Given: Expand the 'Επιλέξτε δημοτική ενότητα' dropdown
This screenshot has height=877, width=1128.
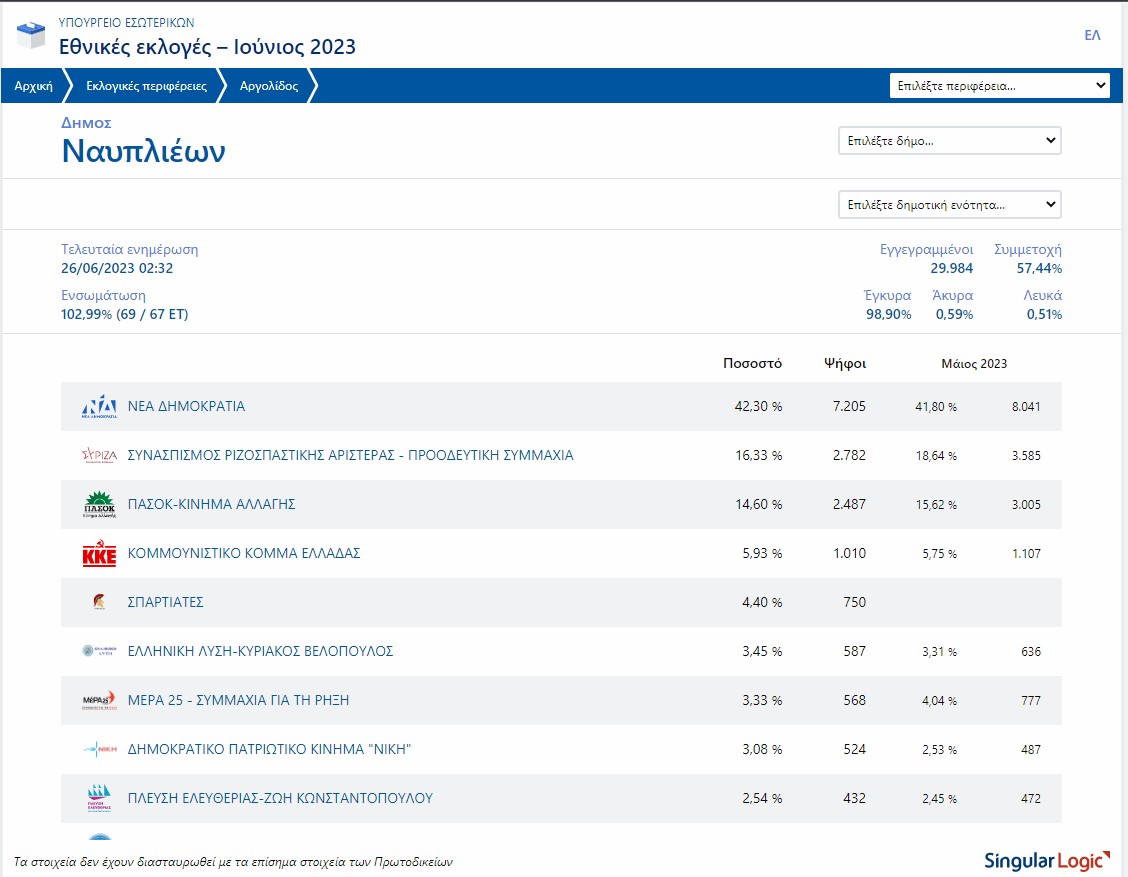Looking at the screenshot, I should [949, 205].
